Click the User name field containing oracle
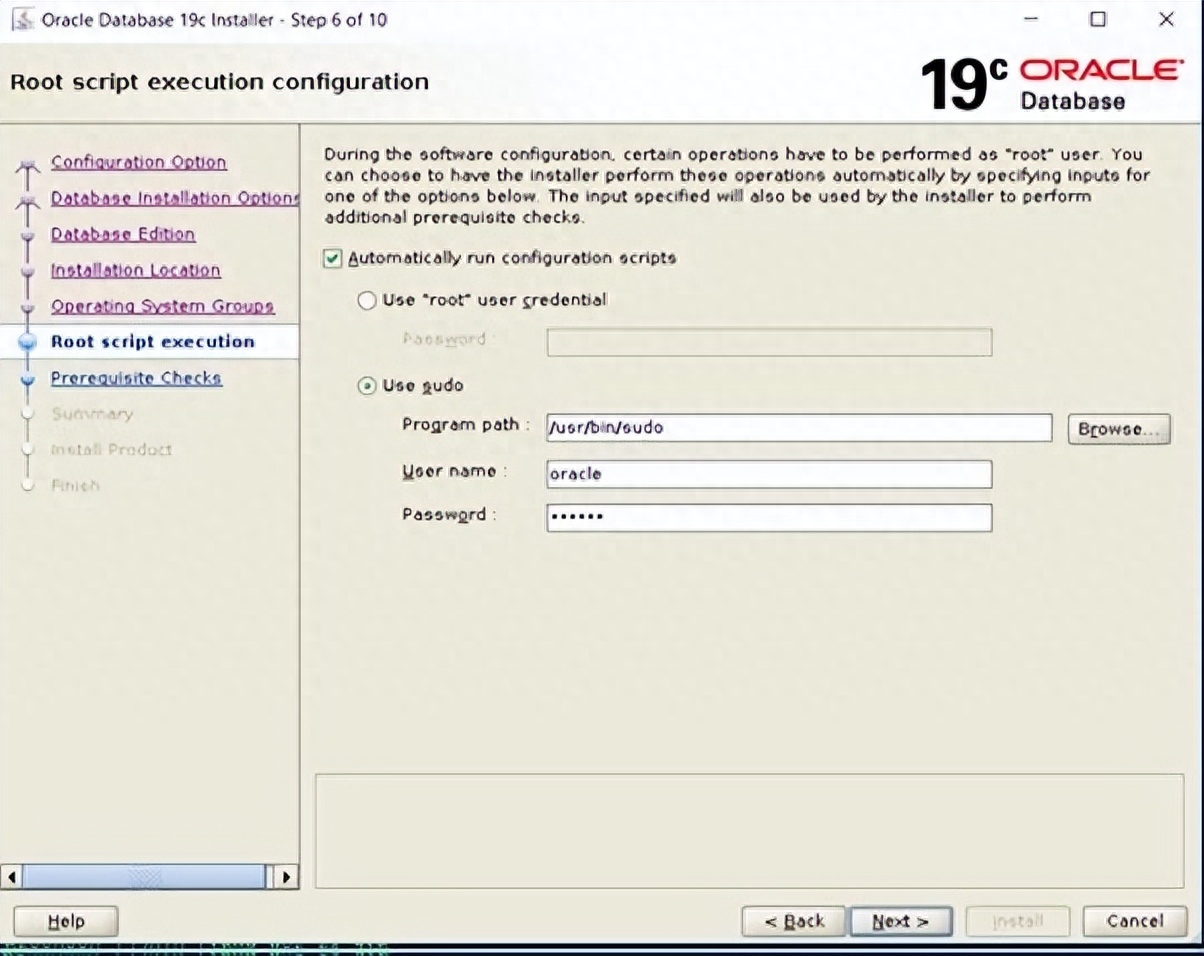 769,474
